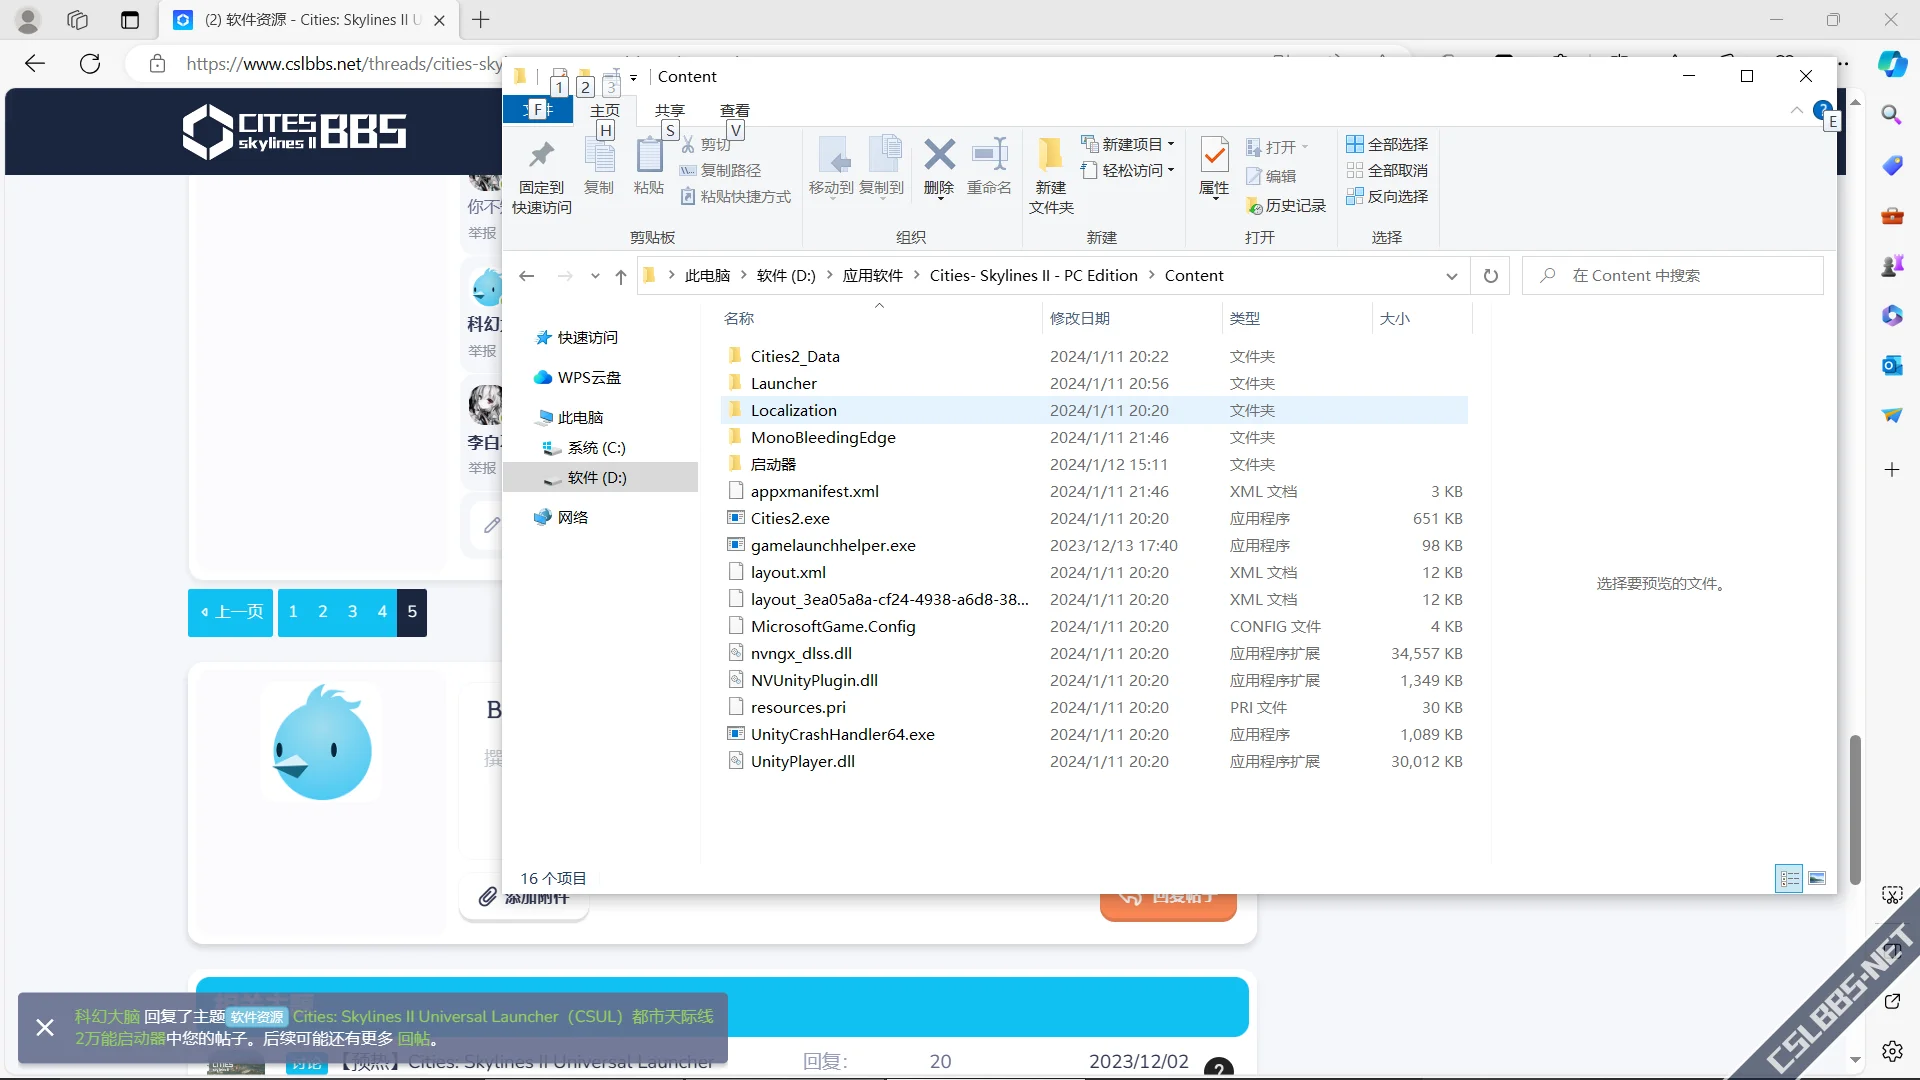Expand the address bar history dropdown
1920x1080 pixels.
pos(1452,277)
